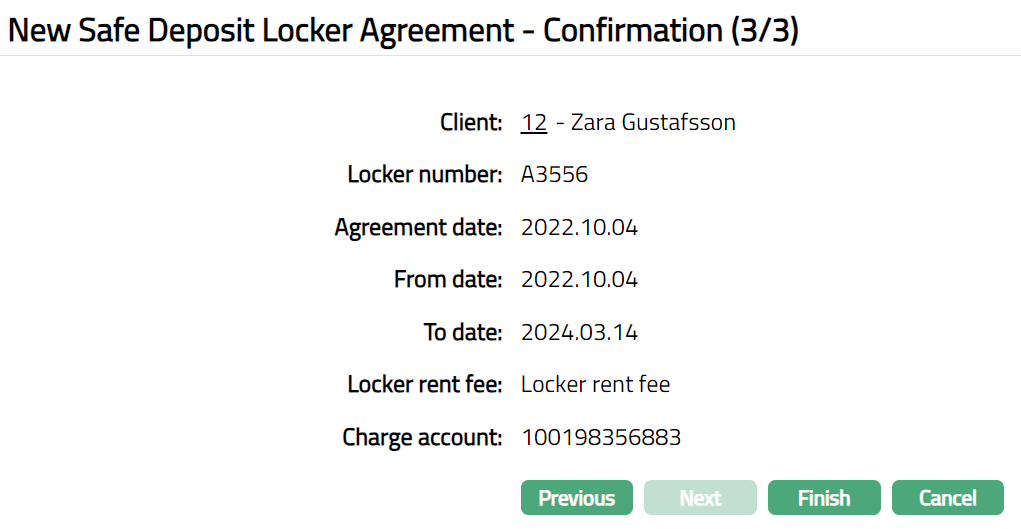This screenshot has height=529, width=1021.
Task: Click the To date value 2024.03.14
Action: [579, 332]
